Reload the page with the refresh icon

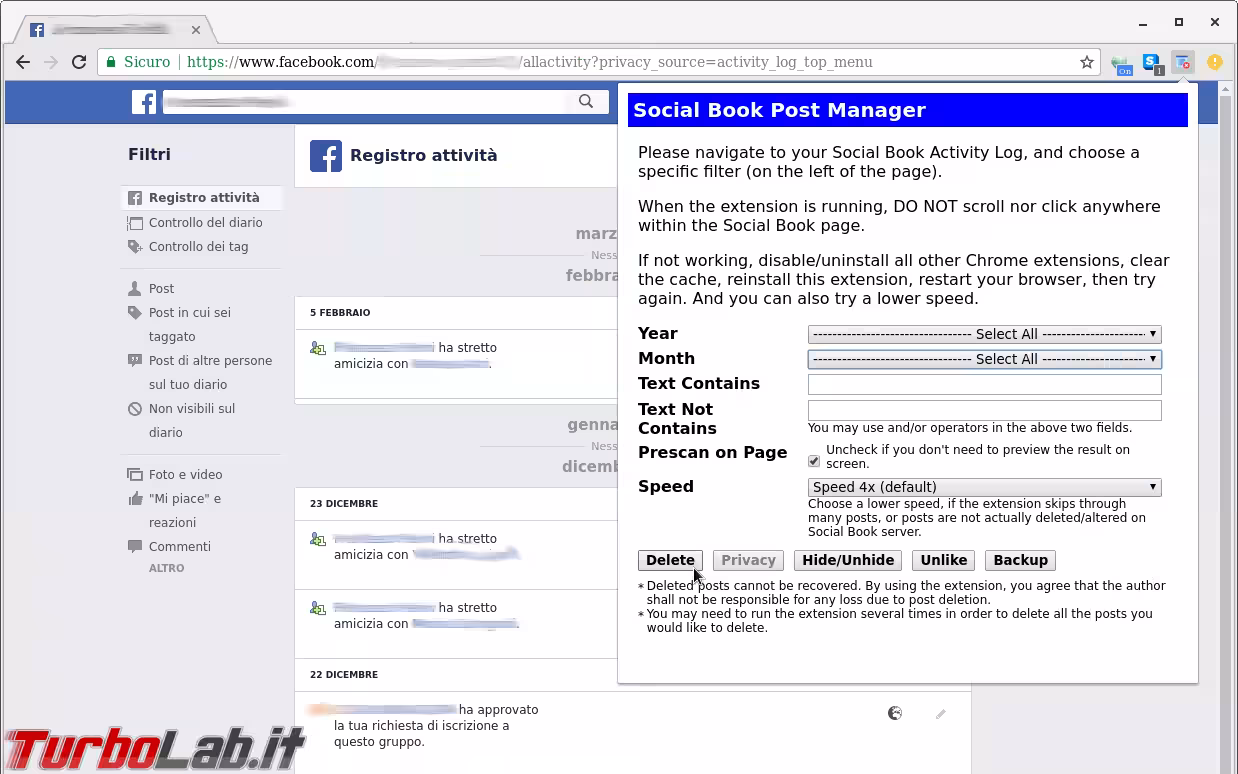[79, 62]
